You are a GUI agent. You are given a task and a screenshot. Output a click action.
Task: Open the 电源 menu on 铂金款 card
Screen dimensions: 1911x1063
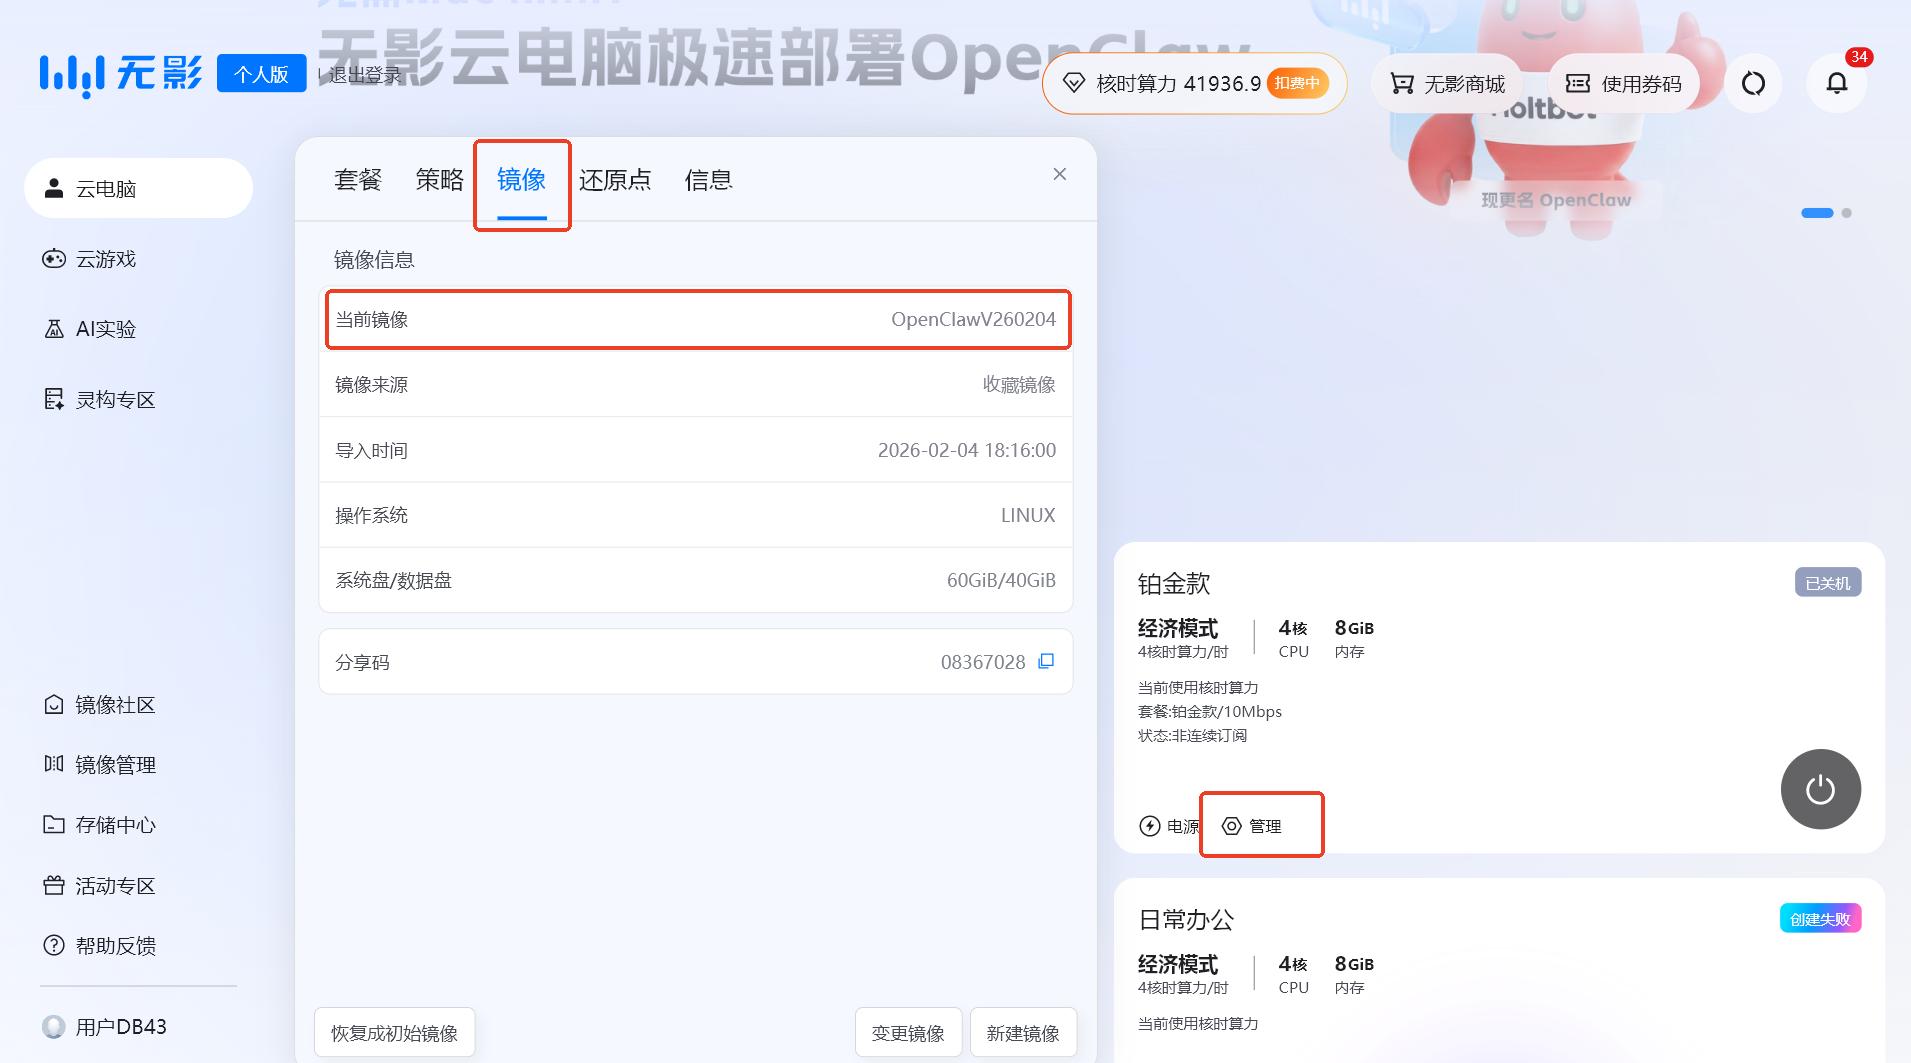coord(1168,826)
